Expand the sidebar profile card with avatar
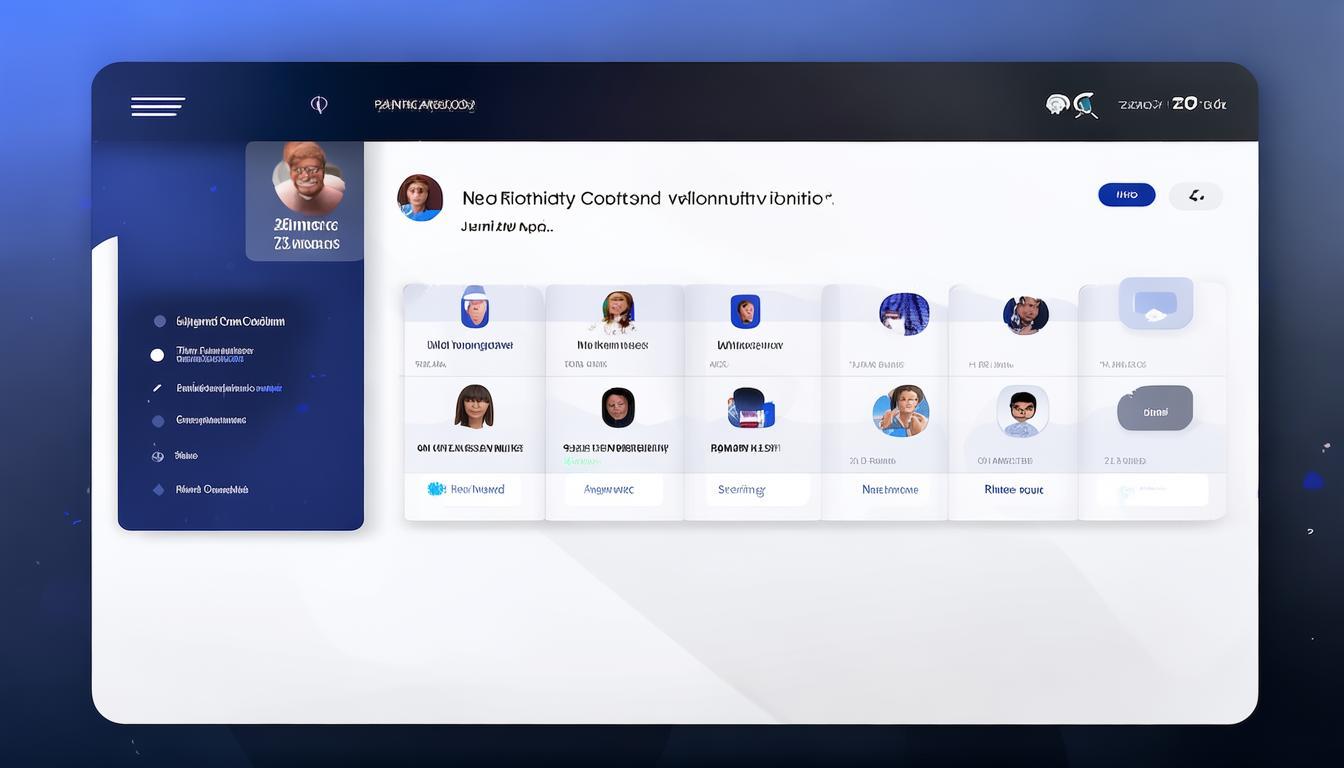This screenshot has height=768, width=1344. pos(306,201)
